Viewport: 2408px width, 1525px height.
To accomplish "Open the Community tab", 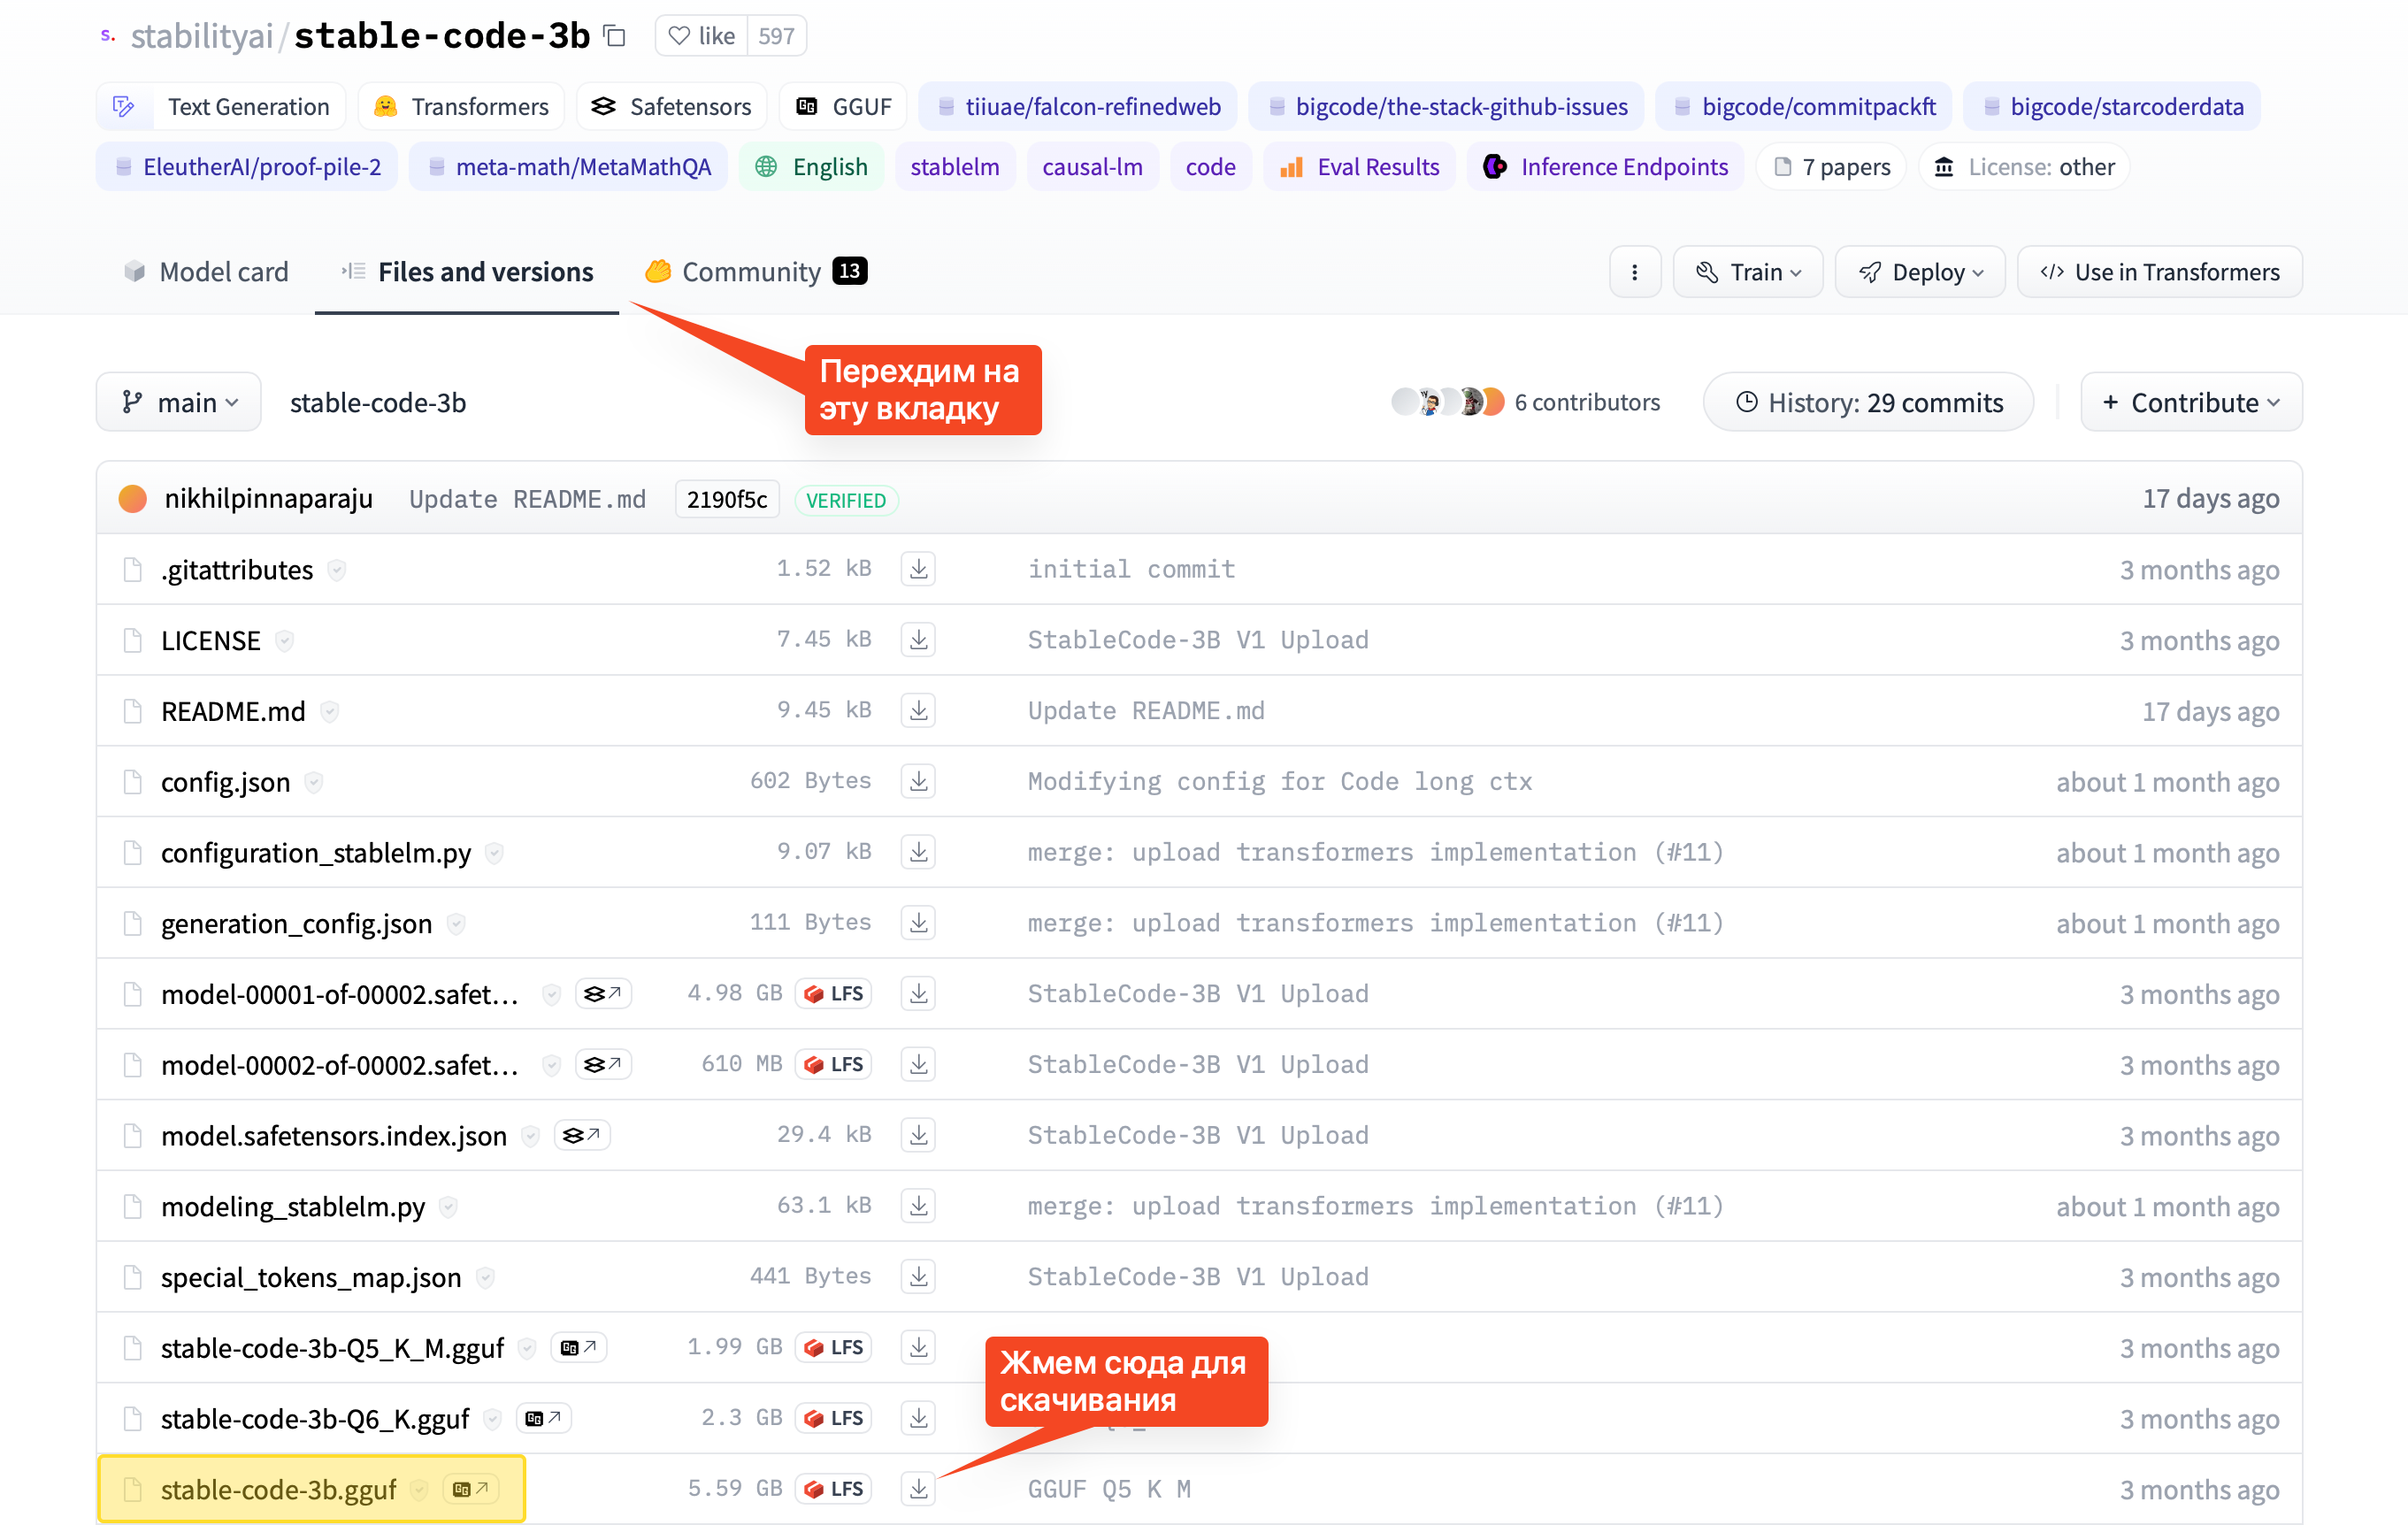I will pos(756,272).
